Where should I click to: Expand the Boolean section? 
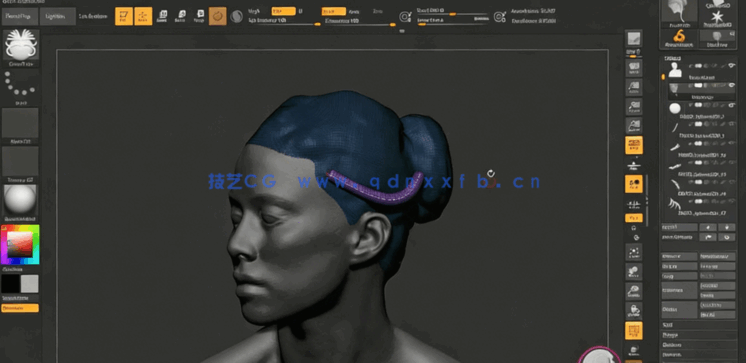click(699, 345)
